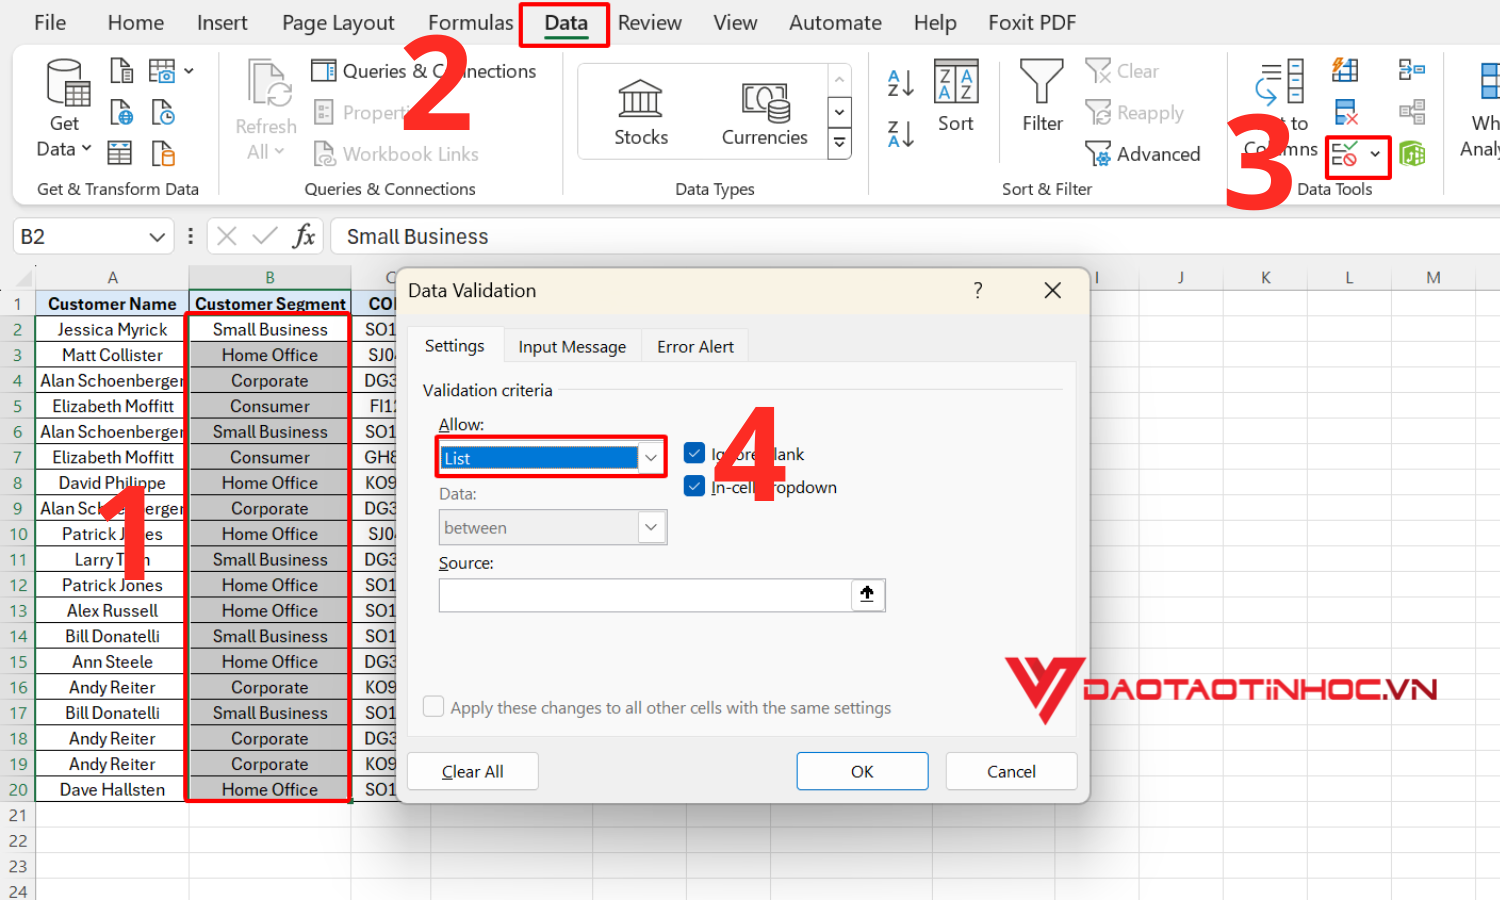Click the Insert Function fx icon
Viewport: 1500px width, 900px height.
304,236
